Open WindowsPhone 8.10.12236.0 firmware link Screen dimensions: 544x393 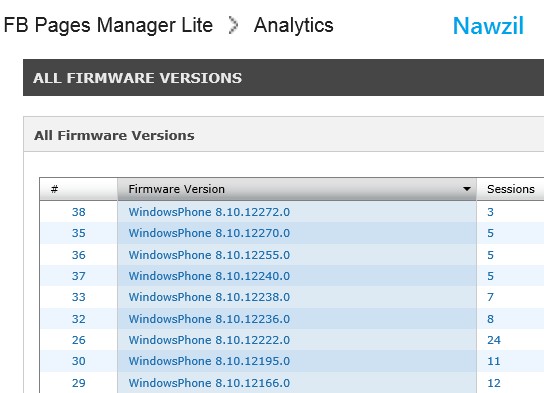[209, 319]
